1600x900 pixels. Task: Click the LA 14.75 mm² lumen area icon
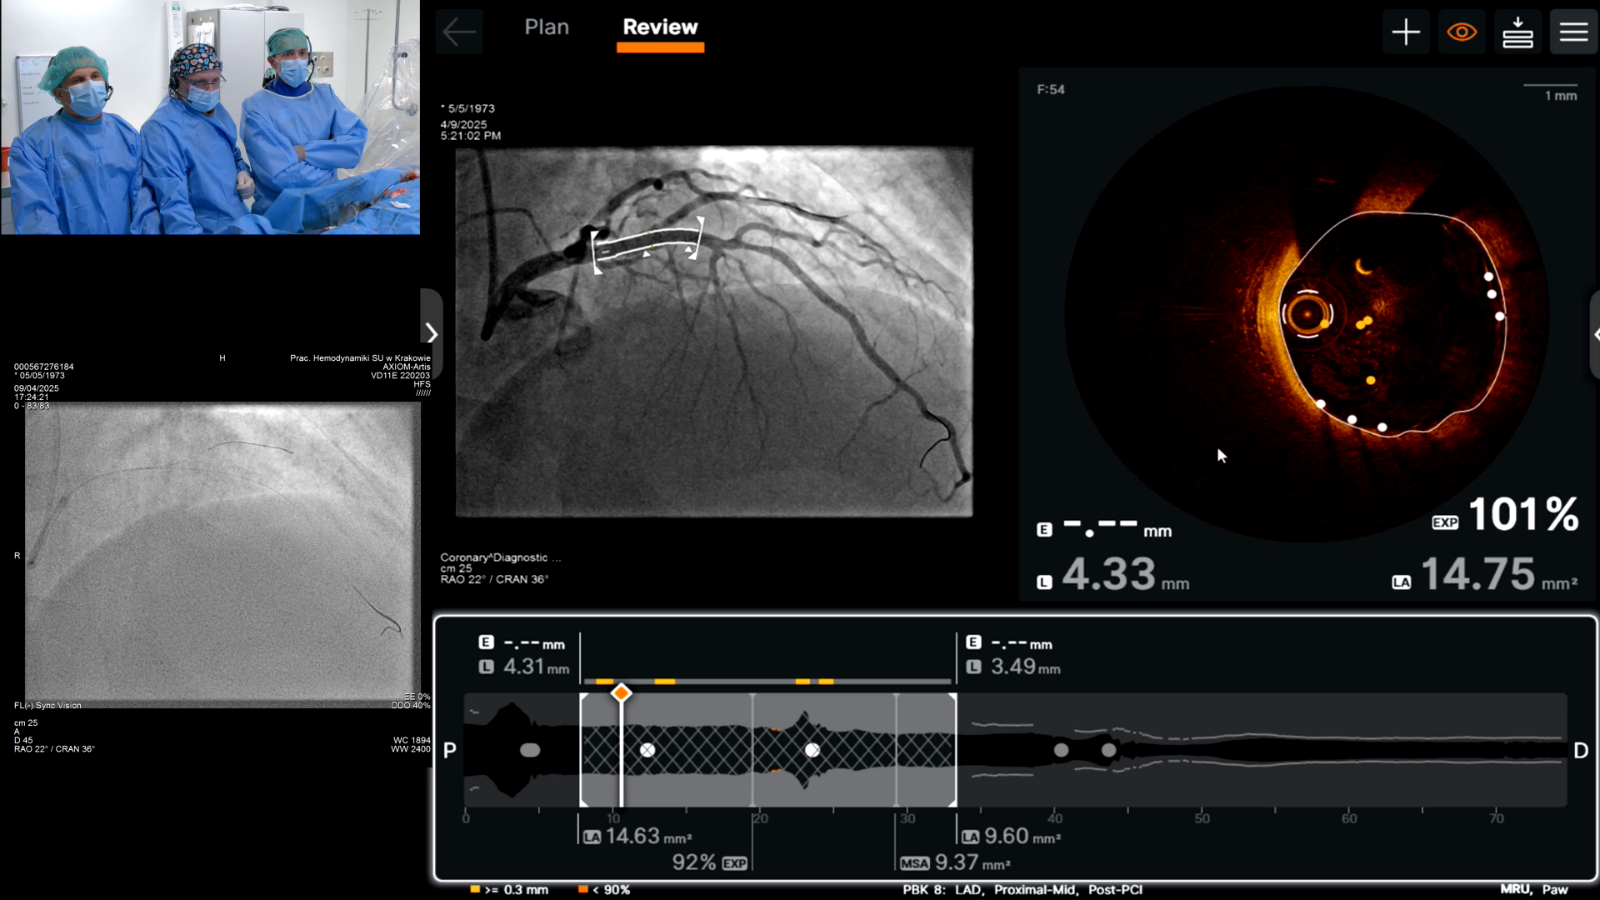click(x=1401, y=582)
